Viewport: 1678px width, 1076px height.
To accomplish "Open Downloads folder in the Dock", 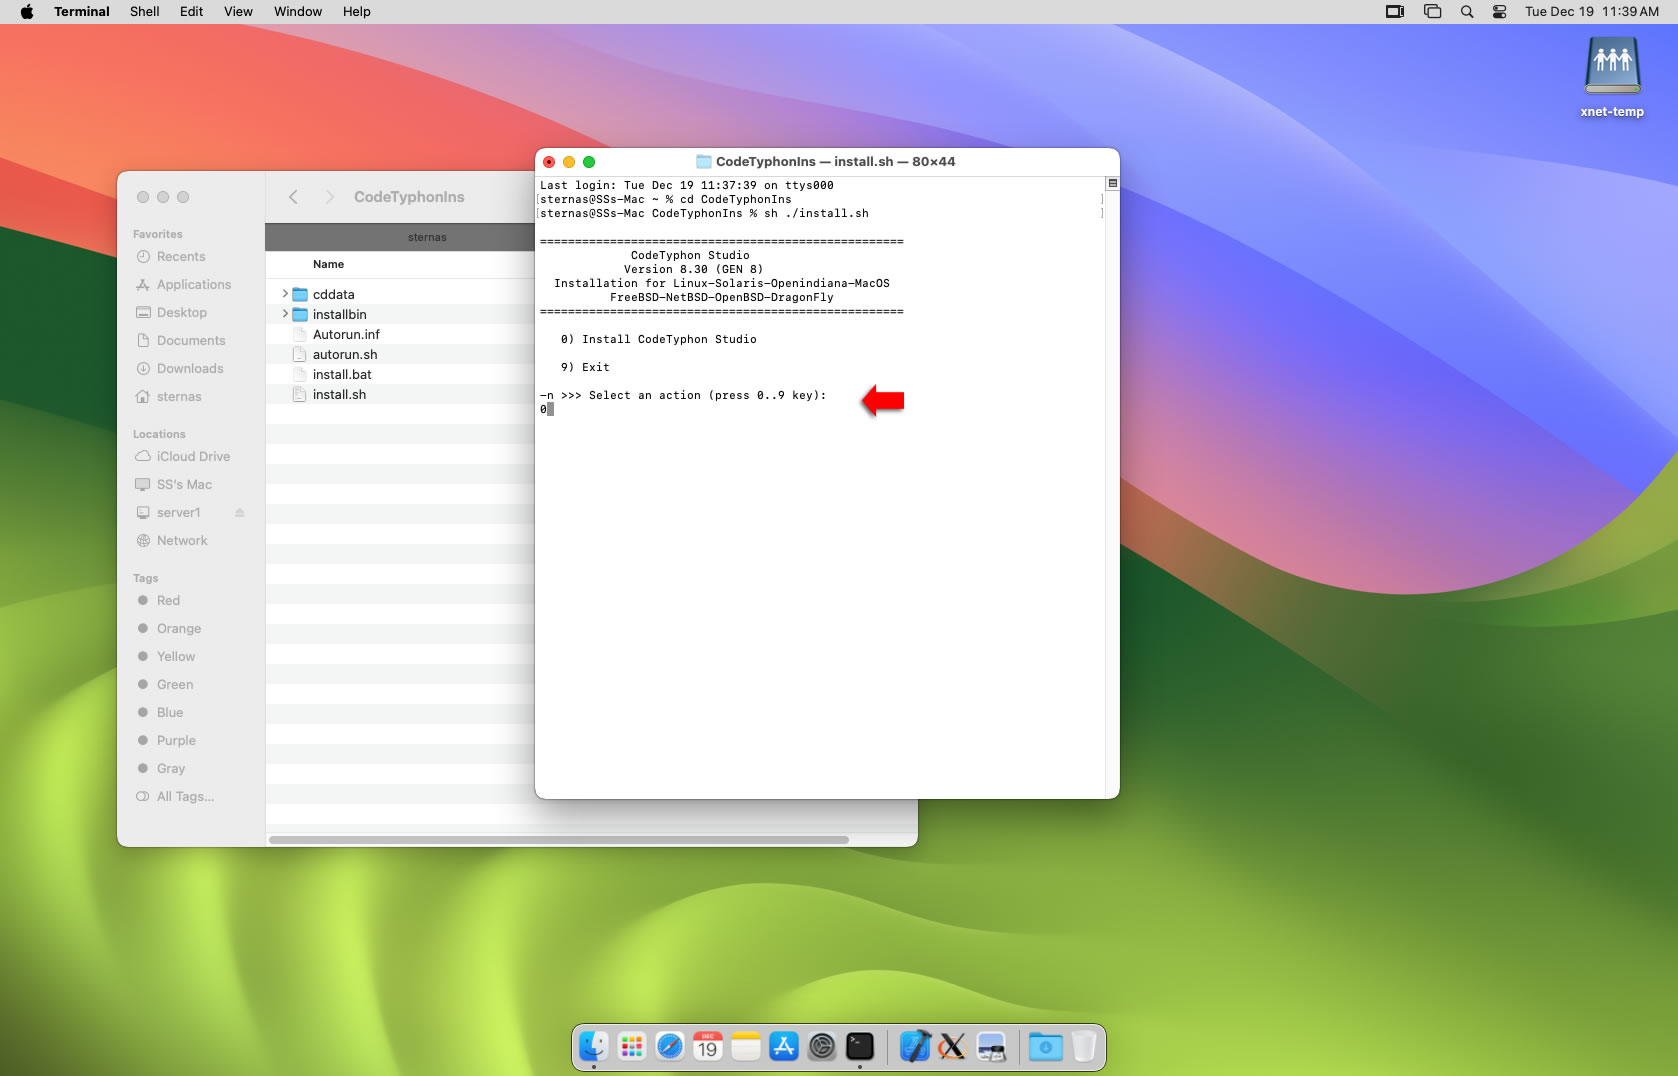I will coord(1045,1046).
